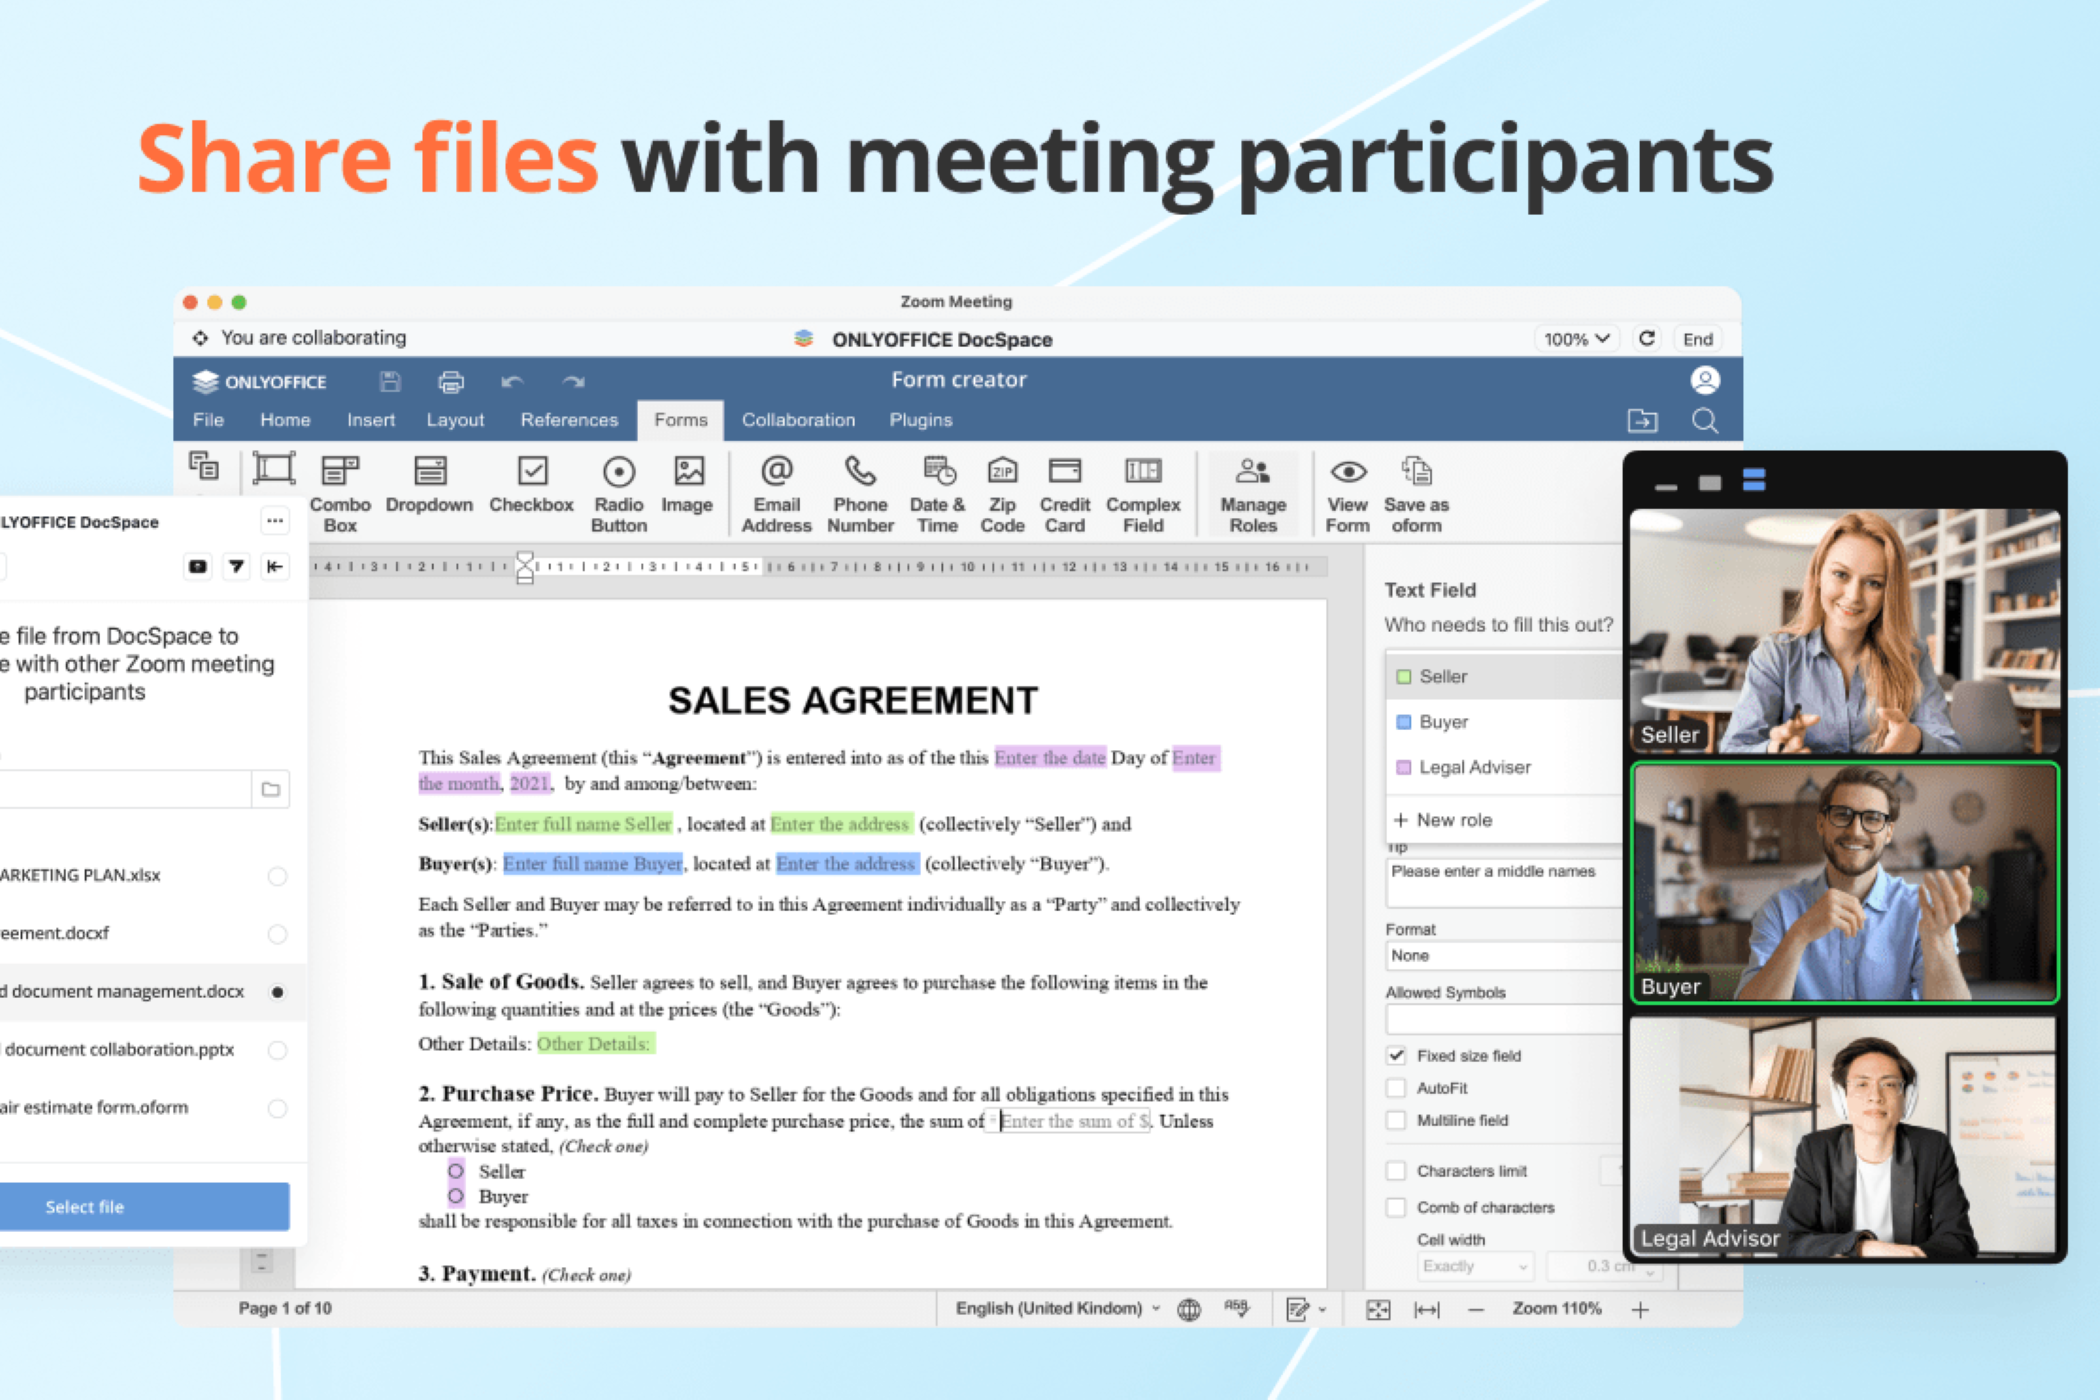Viewport: 2100px width, 1400px height.
Task: Switch to the Layout tab
Action: [x=455, y=420]
